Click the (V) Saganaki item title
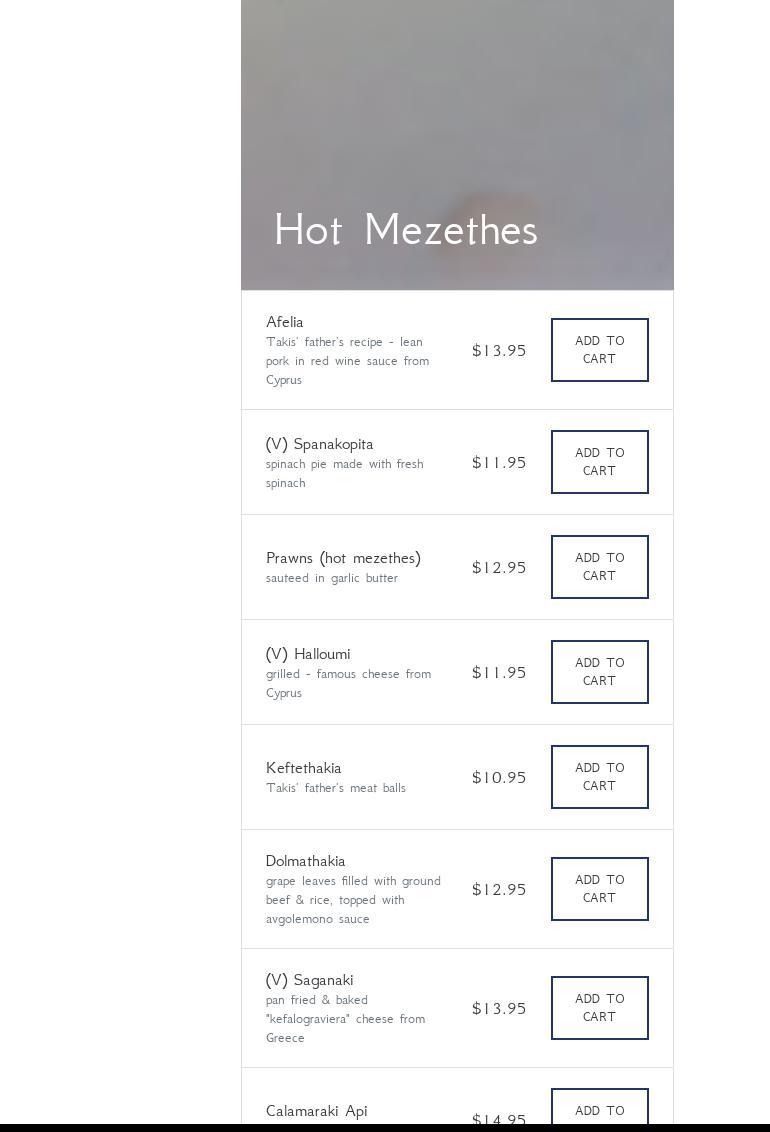770x1132 pixels. [309, 980]
